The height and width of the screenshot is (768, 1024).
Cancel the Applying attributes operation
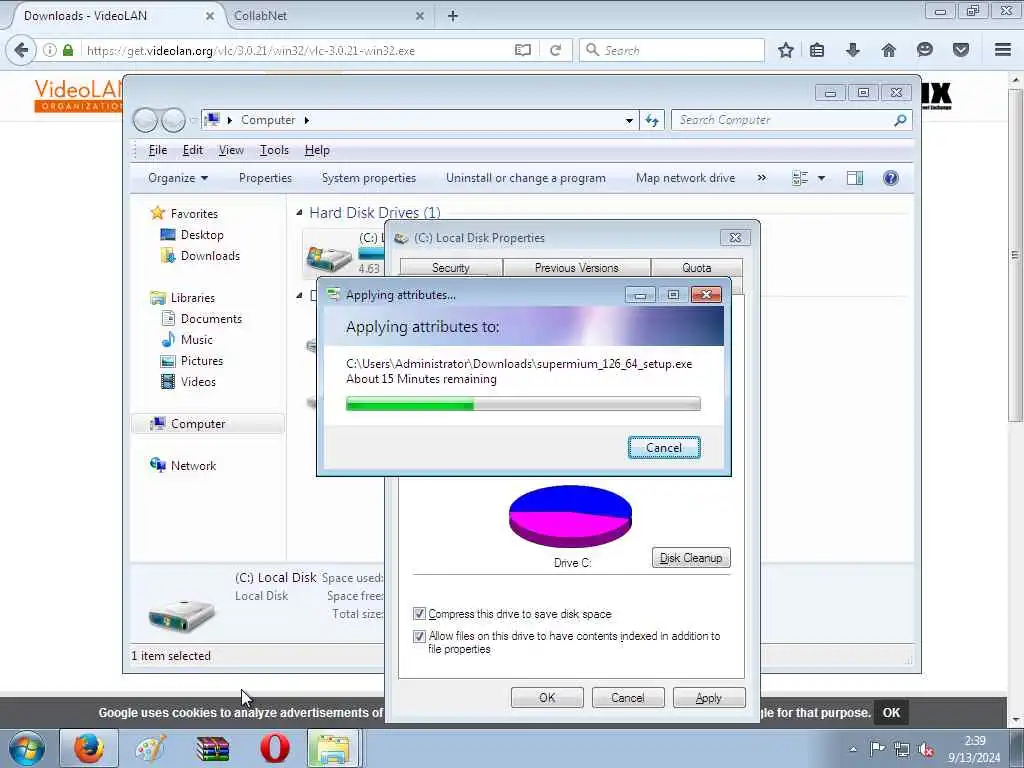[x=664, y=448]
